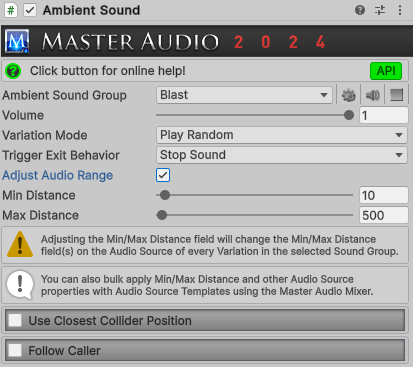Open the green API button
Viewport: 413px width, 367px height.
[x=386, y=71]
